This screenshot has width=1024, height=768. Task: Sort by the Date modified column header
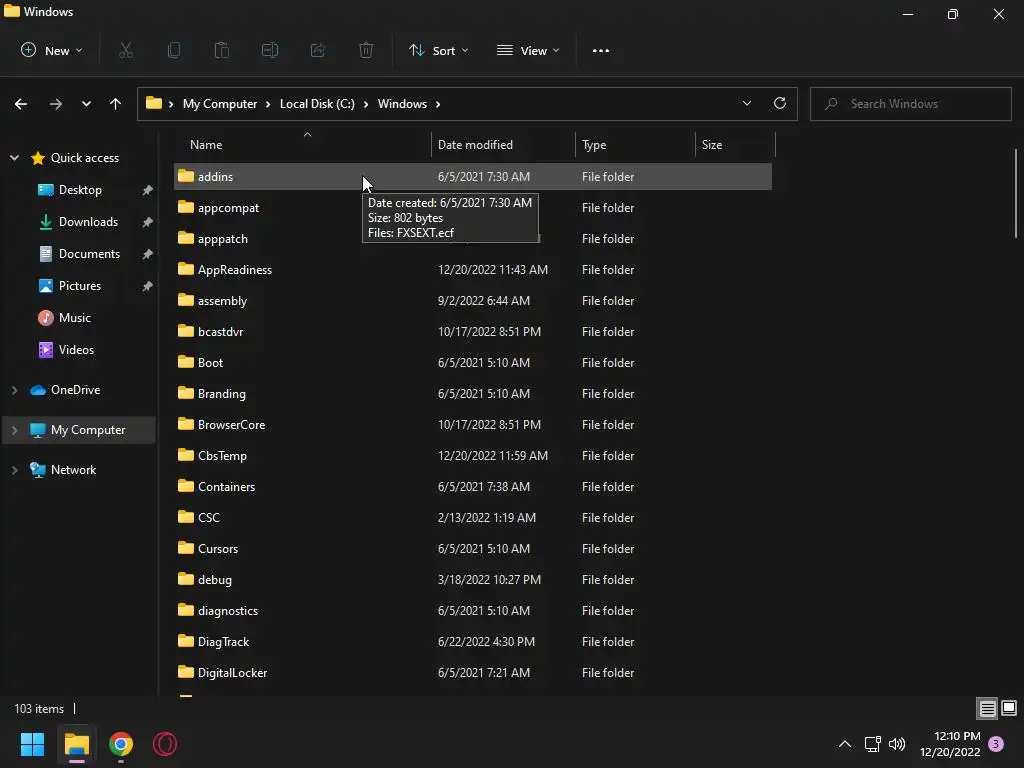tap(503, 144)
